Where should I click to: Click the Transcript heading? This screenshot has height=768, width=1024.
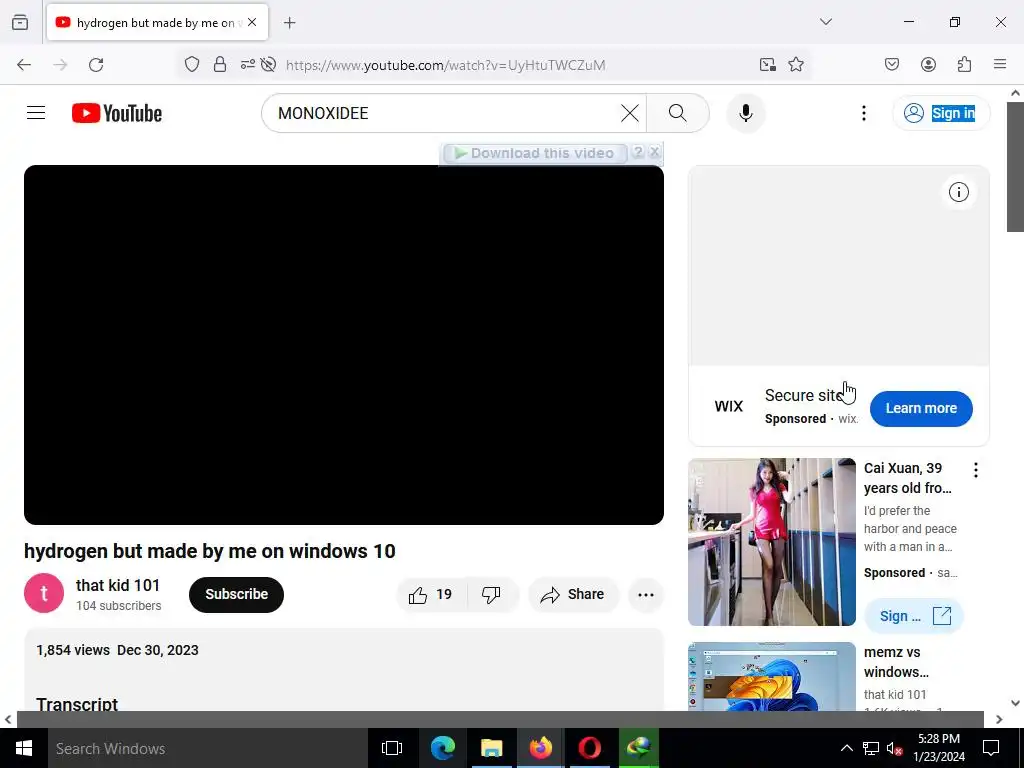[77, 703]
